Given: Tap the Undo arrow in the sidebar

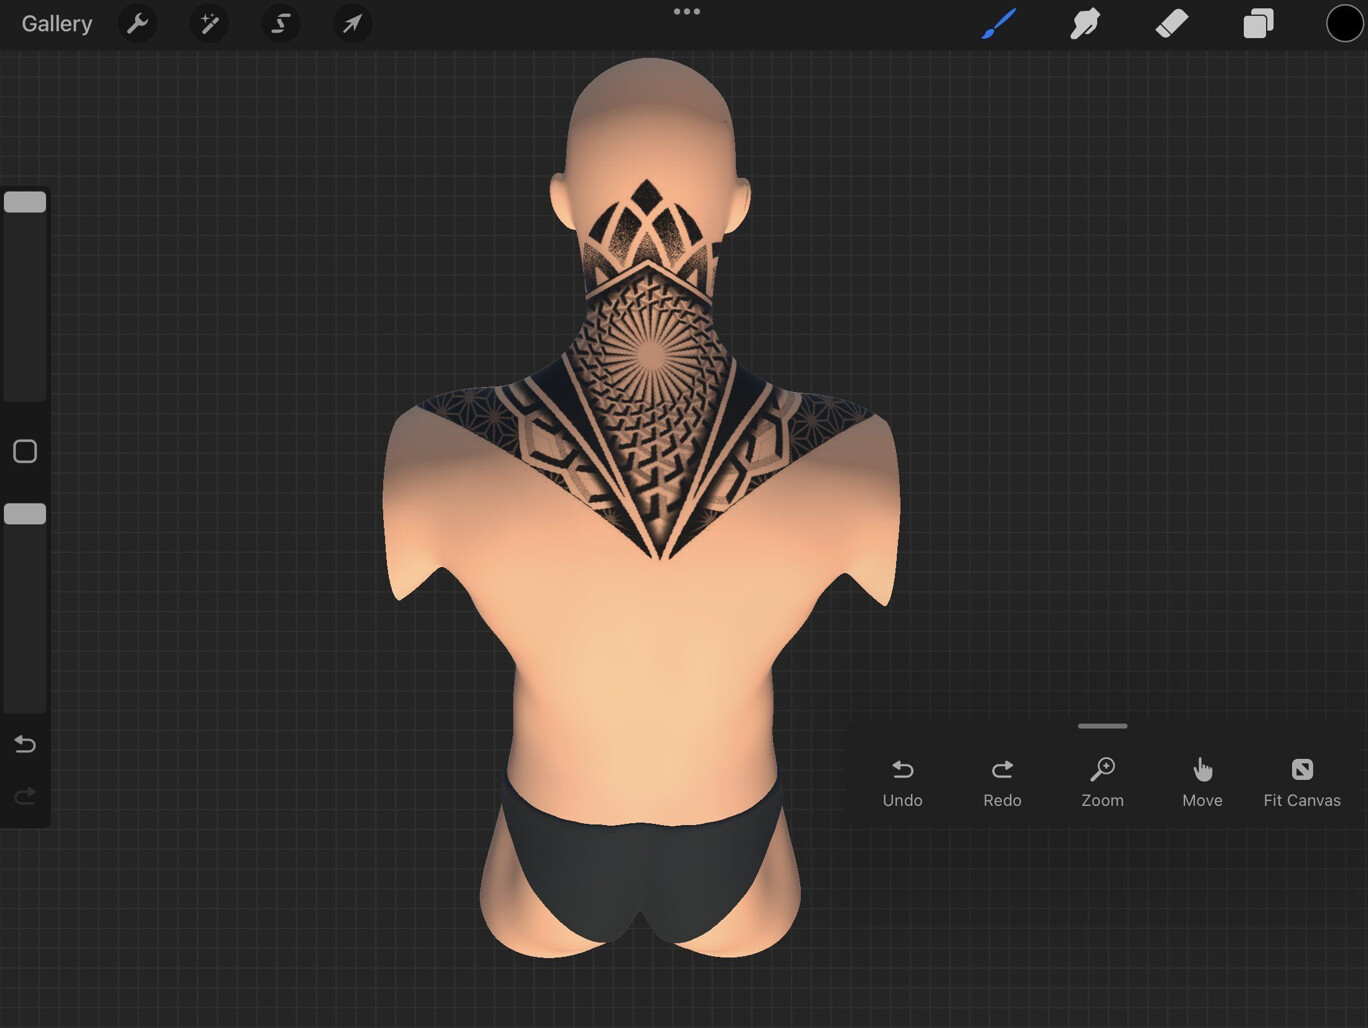Looking at the screenshot, I should [x=24, y=744].
